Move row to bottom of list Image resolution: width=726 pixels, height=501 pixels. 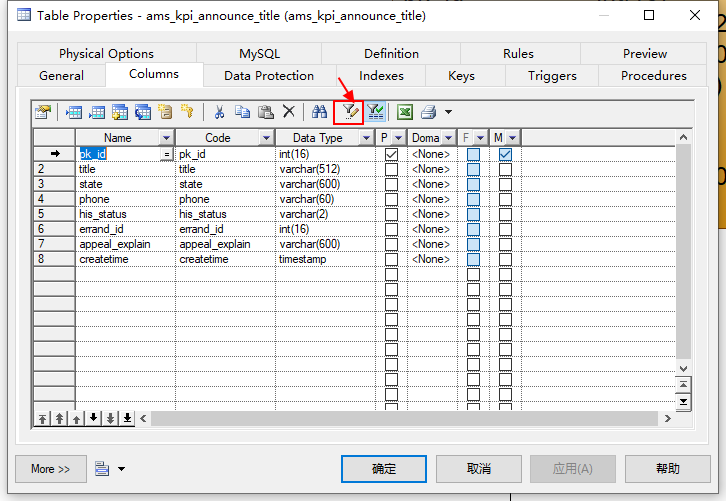127,419
